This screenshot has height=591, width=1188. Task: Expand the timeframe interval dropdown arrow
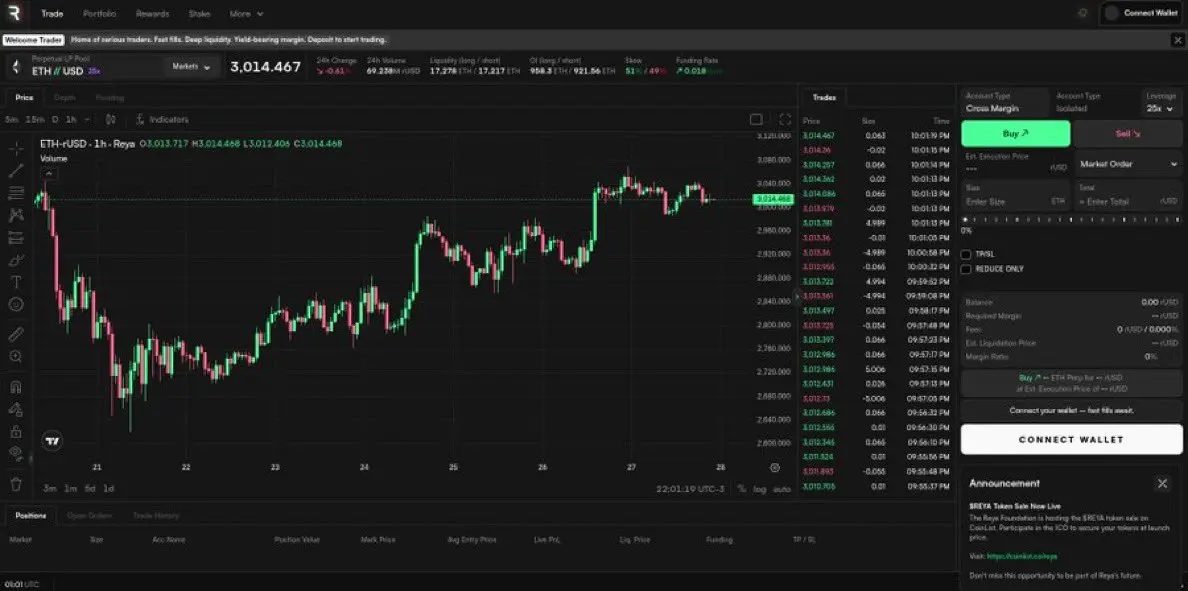point(87,120)
